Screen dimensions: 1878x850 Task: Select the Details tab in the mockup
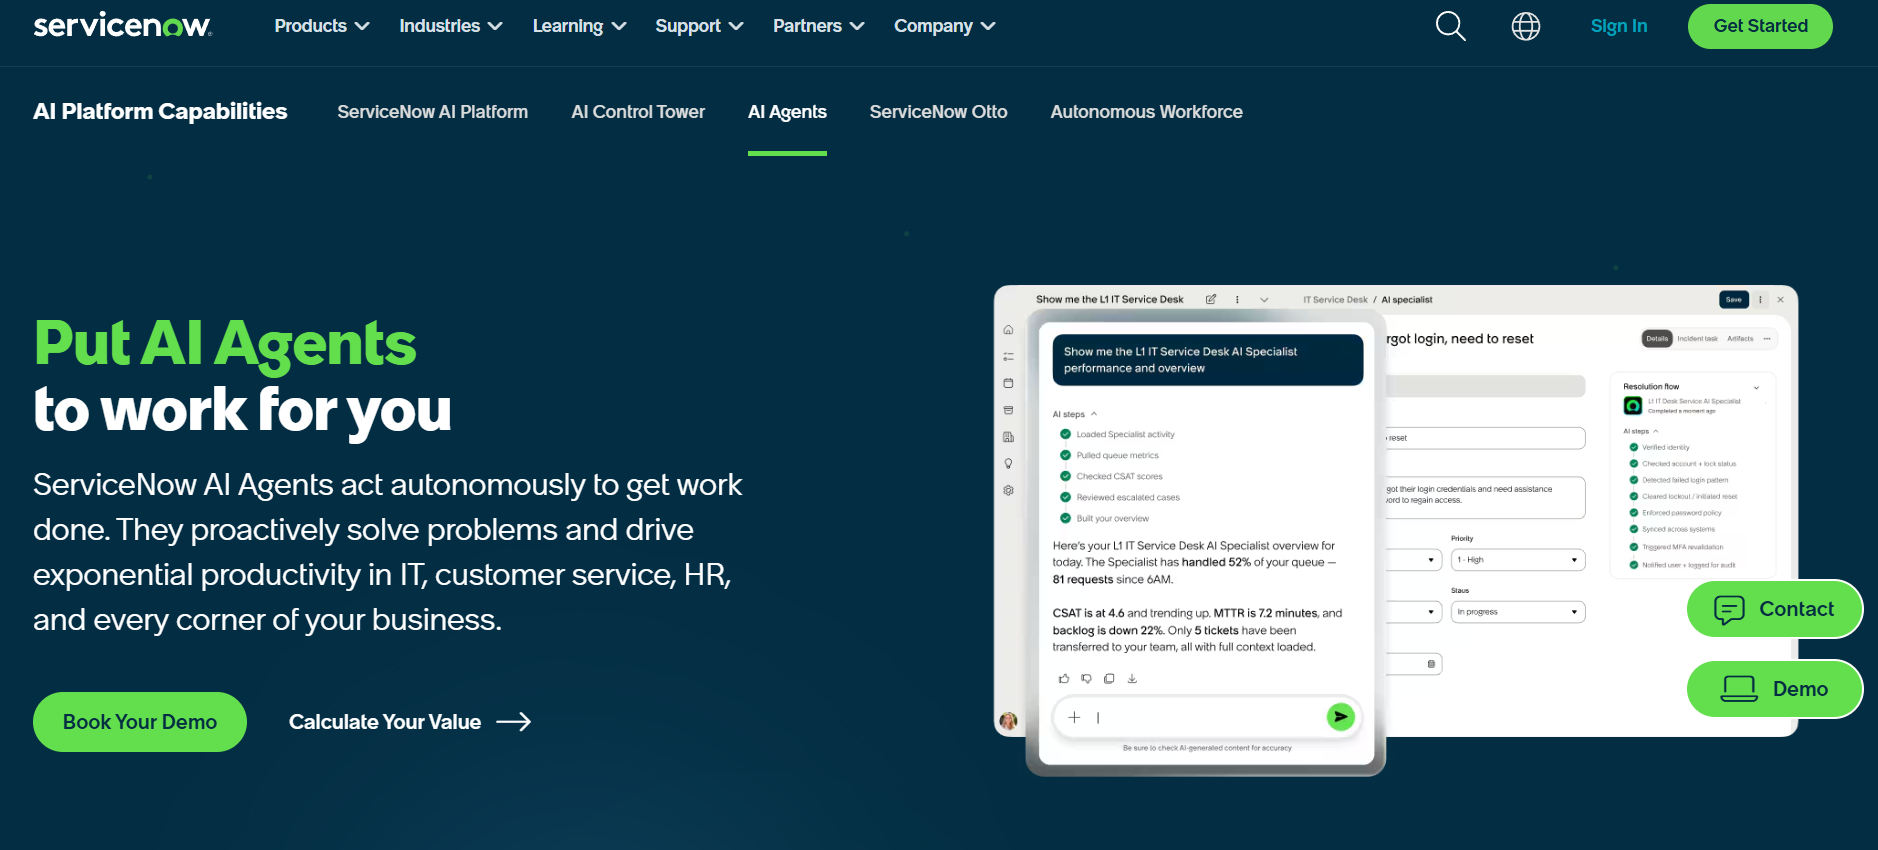(1657, 339)
